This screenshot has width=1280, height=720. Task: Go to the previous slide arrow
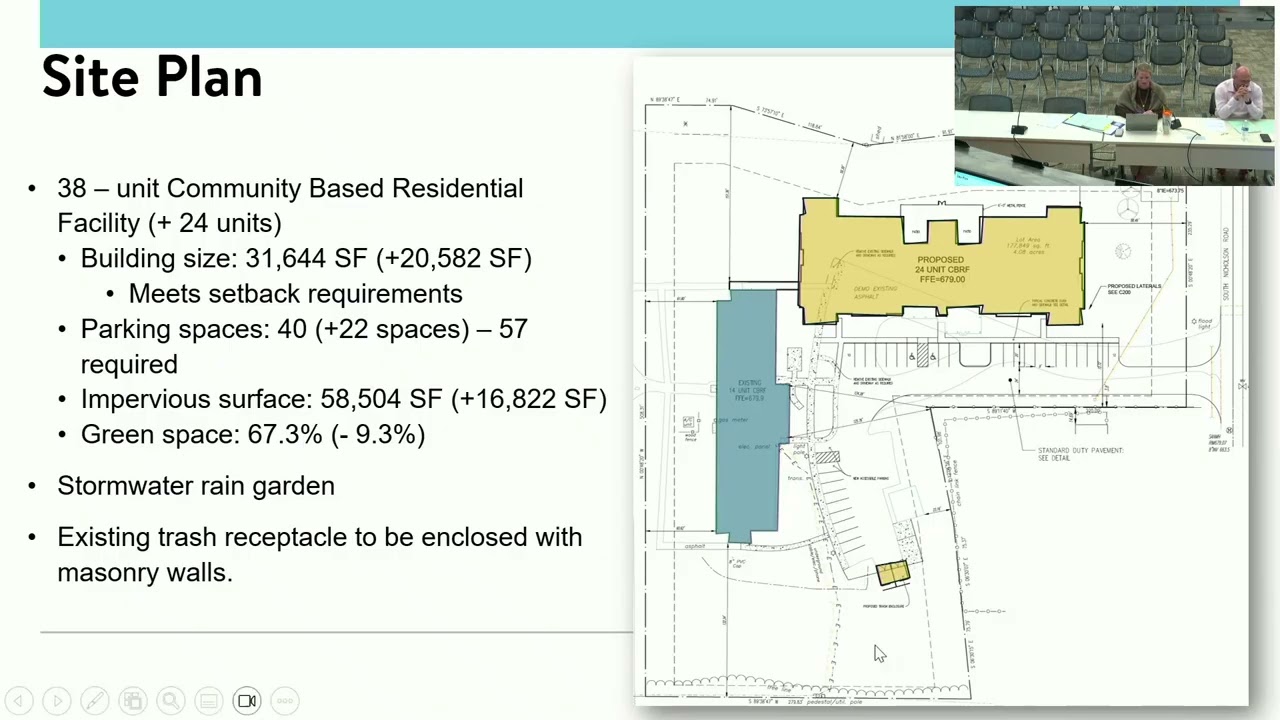click(19, 701)
